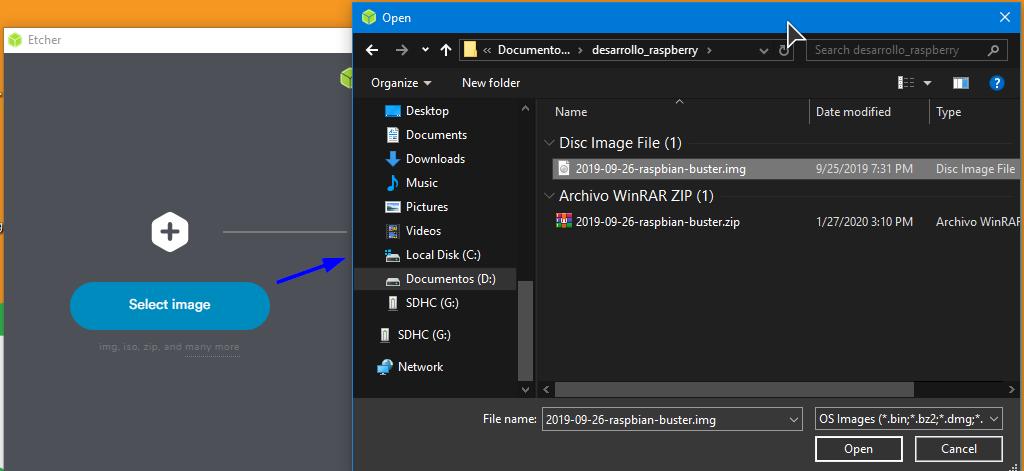Expand the File name dropdown arrow
Image resolution: width=1024 pixels, height=471 pixels.
click(x=793, y=420)
